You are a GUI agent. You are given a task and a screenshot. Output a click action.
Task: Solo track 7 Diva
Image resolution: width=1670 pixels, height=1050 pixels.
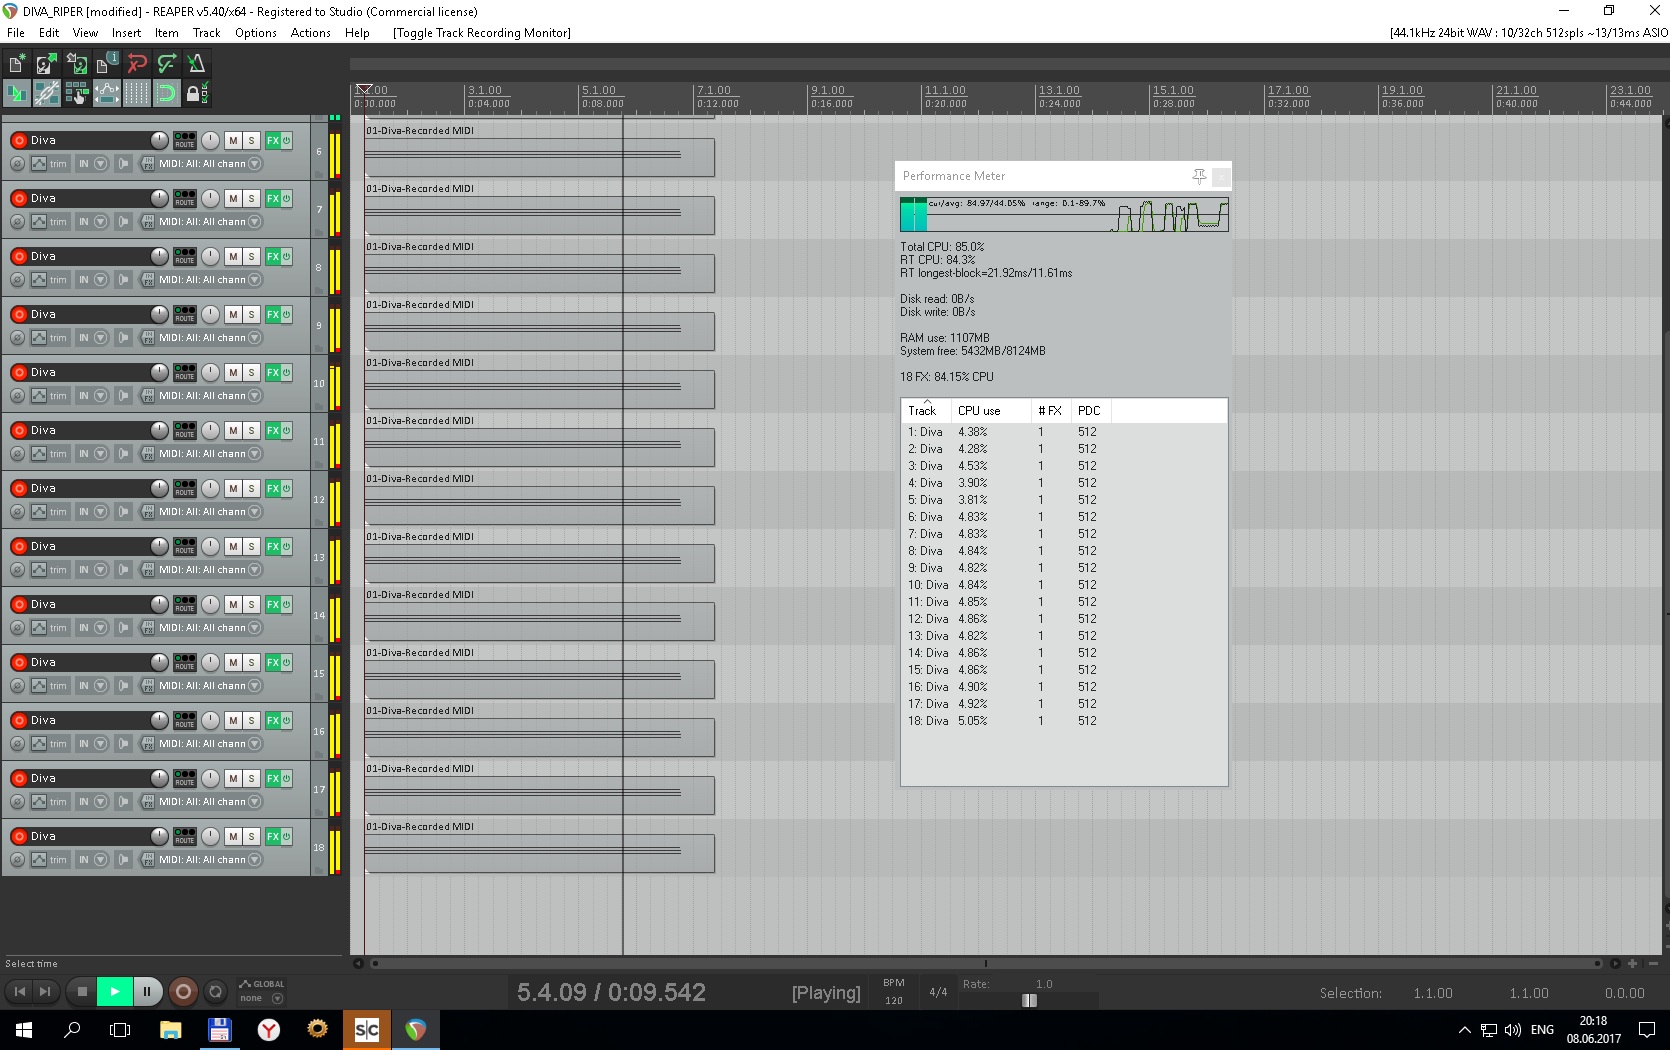pyautogui.click(x=251, y=199)
